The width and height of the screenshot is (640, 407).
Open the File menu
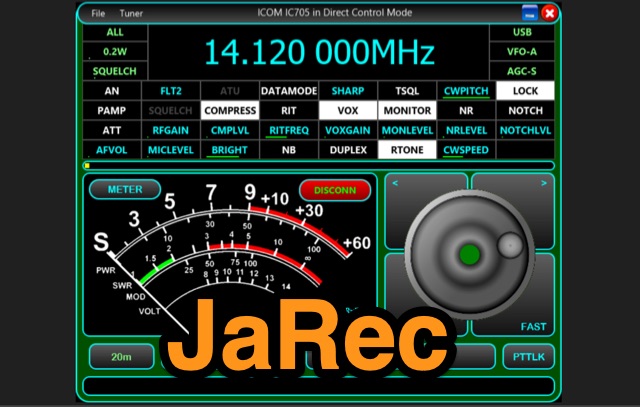coord(98,14)
